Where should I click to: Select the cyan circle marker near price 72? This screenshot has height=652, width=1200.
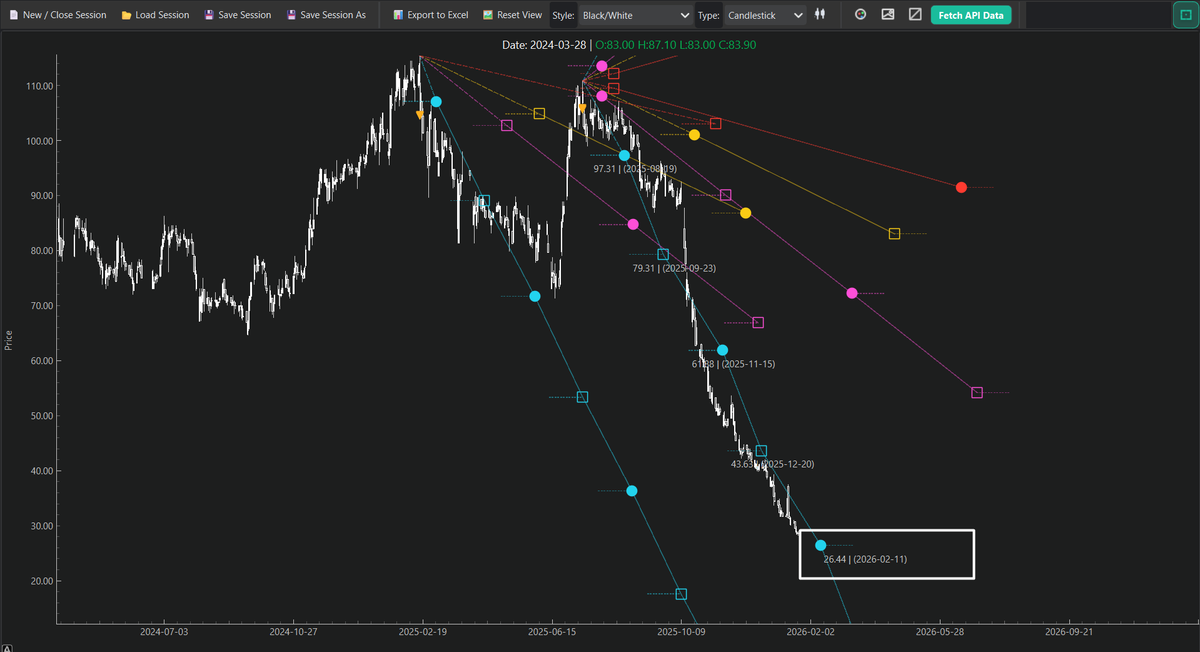534,296
